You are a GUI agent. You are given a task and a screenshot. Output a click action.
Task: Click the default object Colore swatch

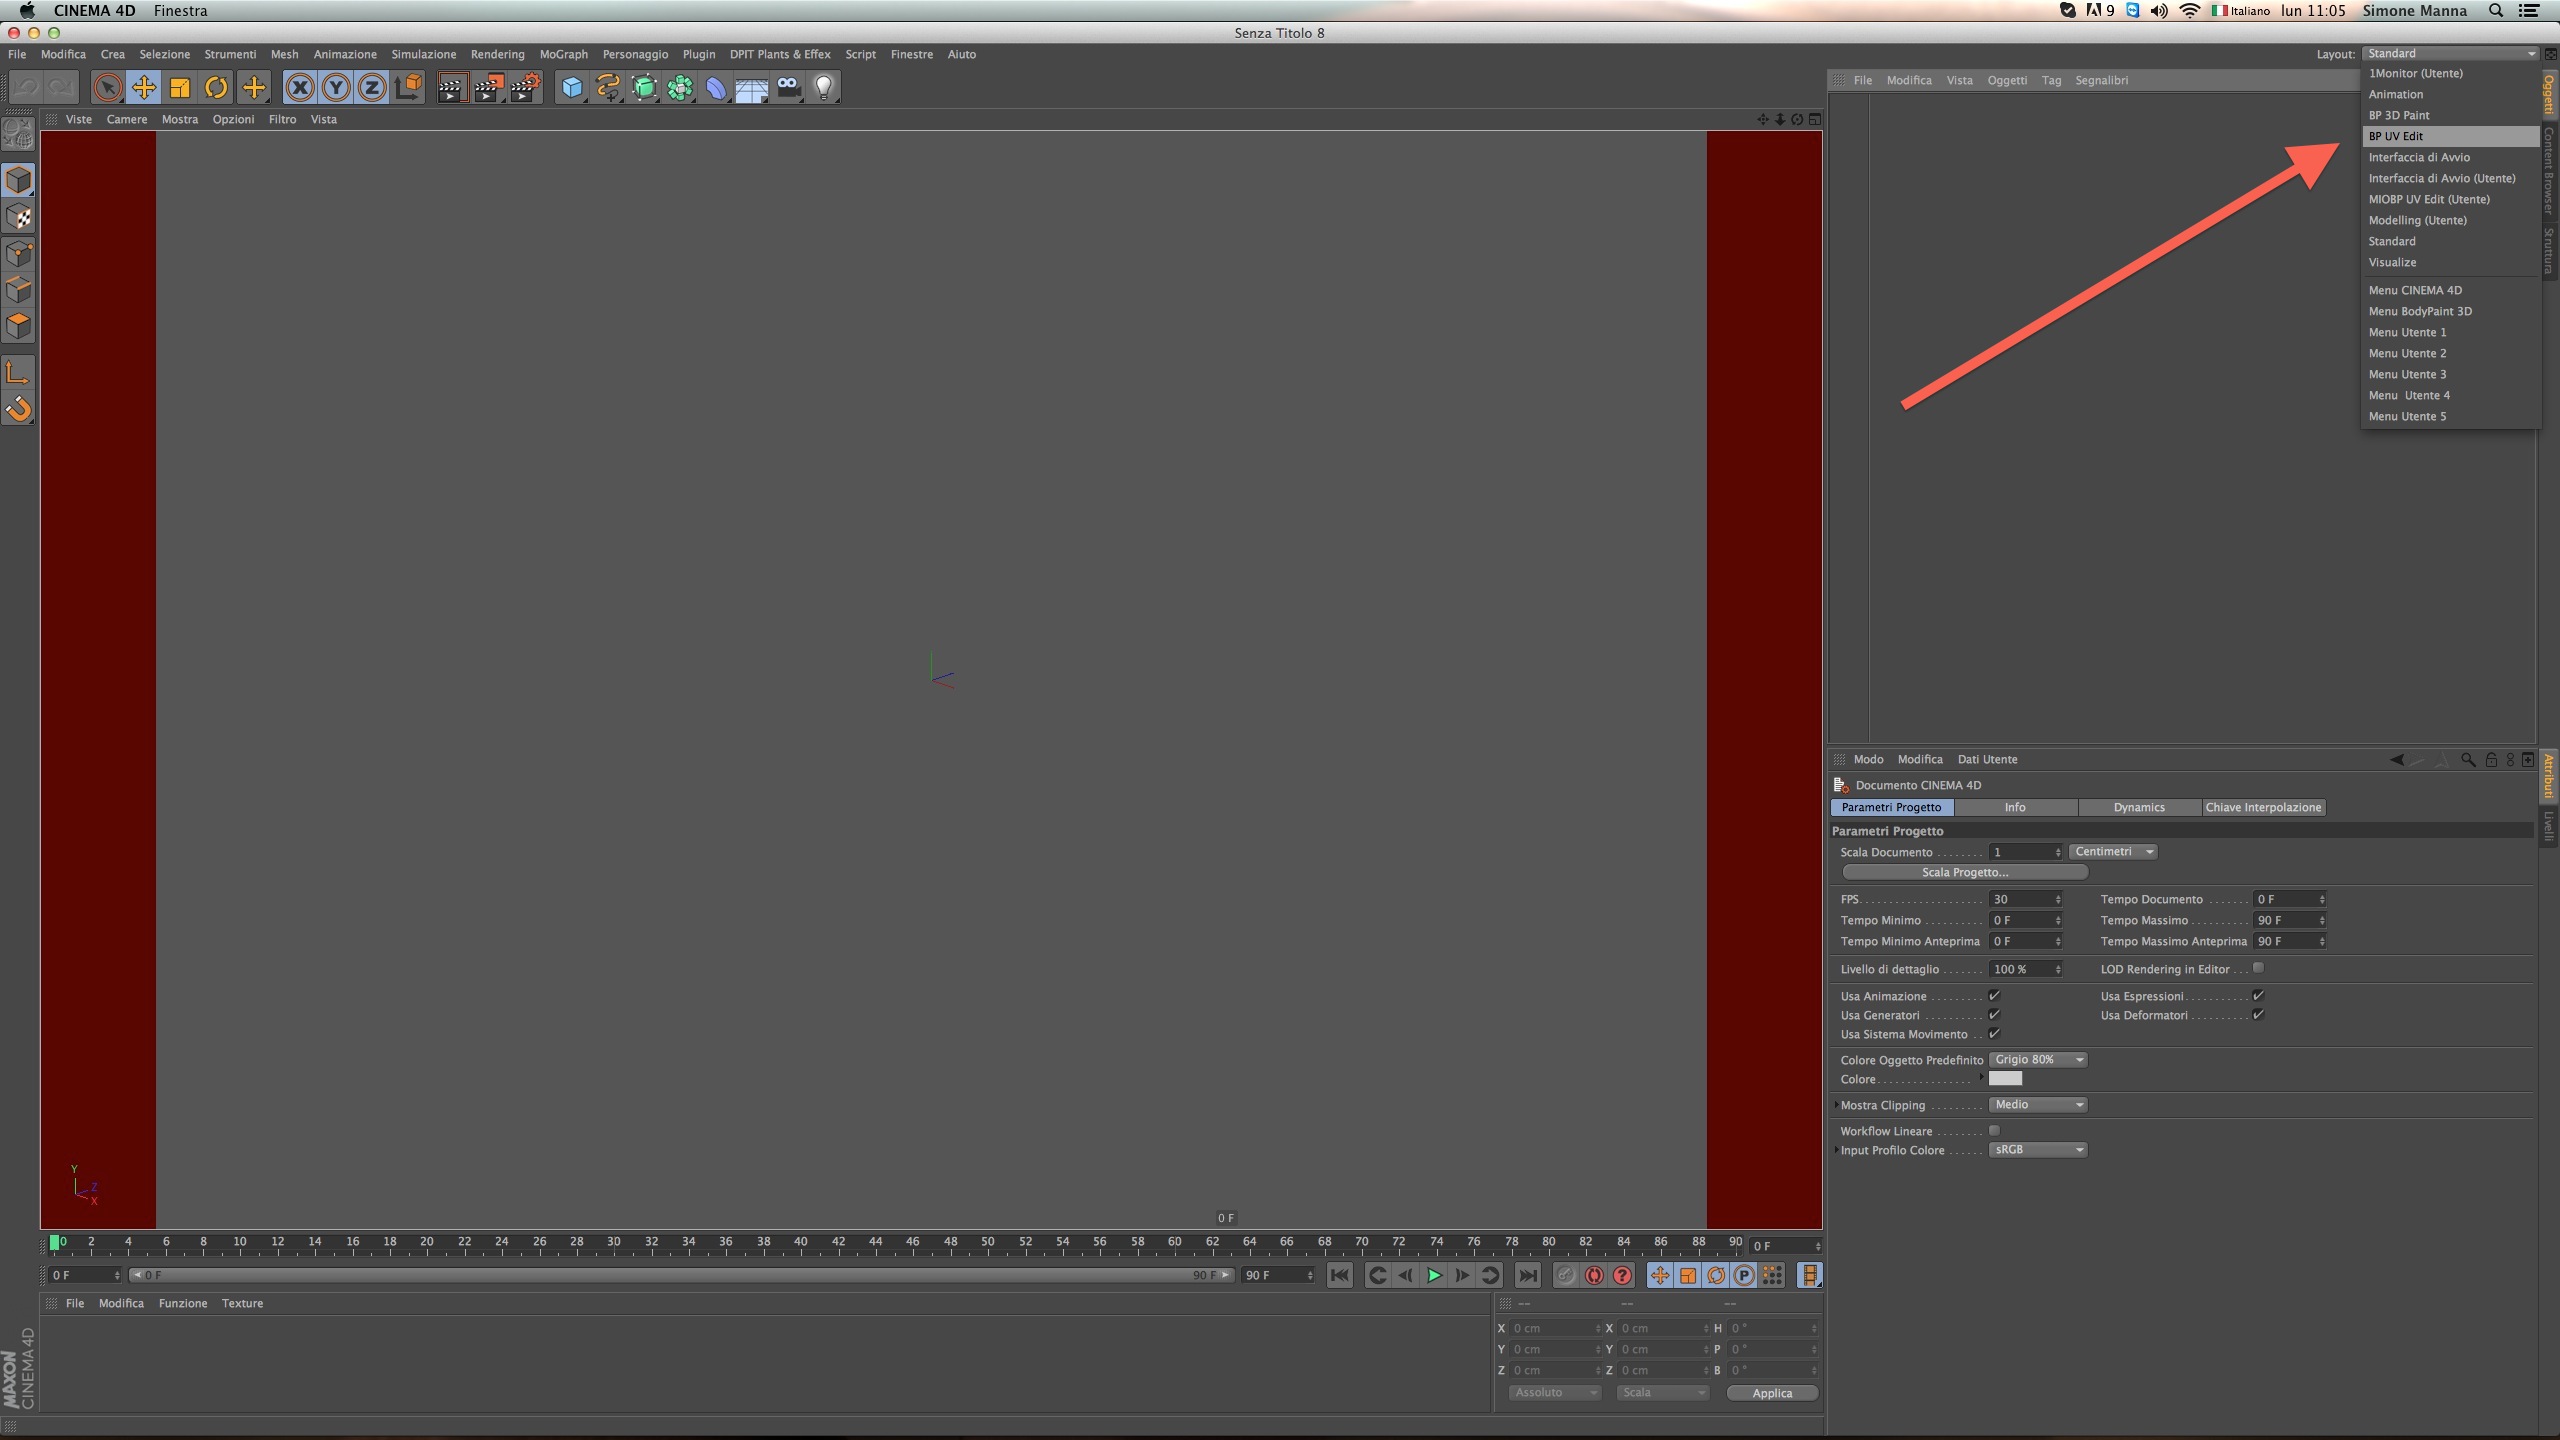pyautogui.click(x=2005, y=1079)
